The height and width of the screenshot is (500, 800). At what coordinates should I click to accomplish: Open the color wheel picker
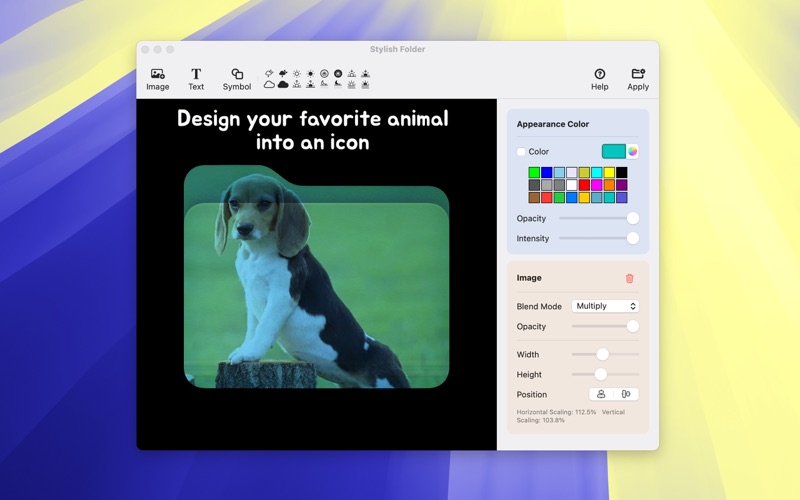point(633,152)
